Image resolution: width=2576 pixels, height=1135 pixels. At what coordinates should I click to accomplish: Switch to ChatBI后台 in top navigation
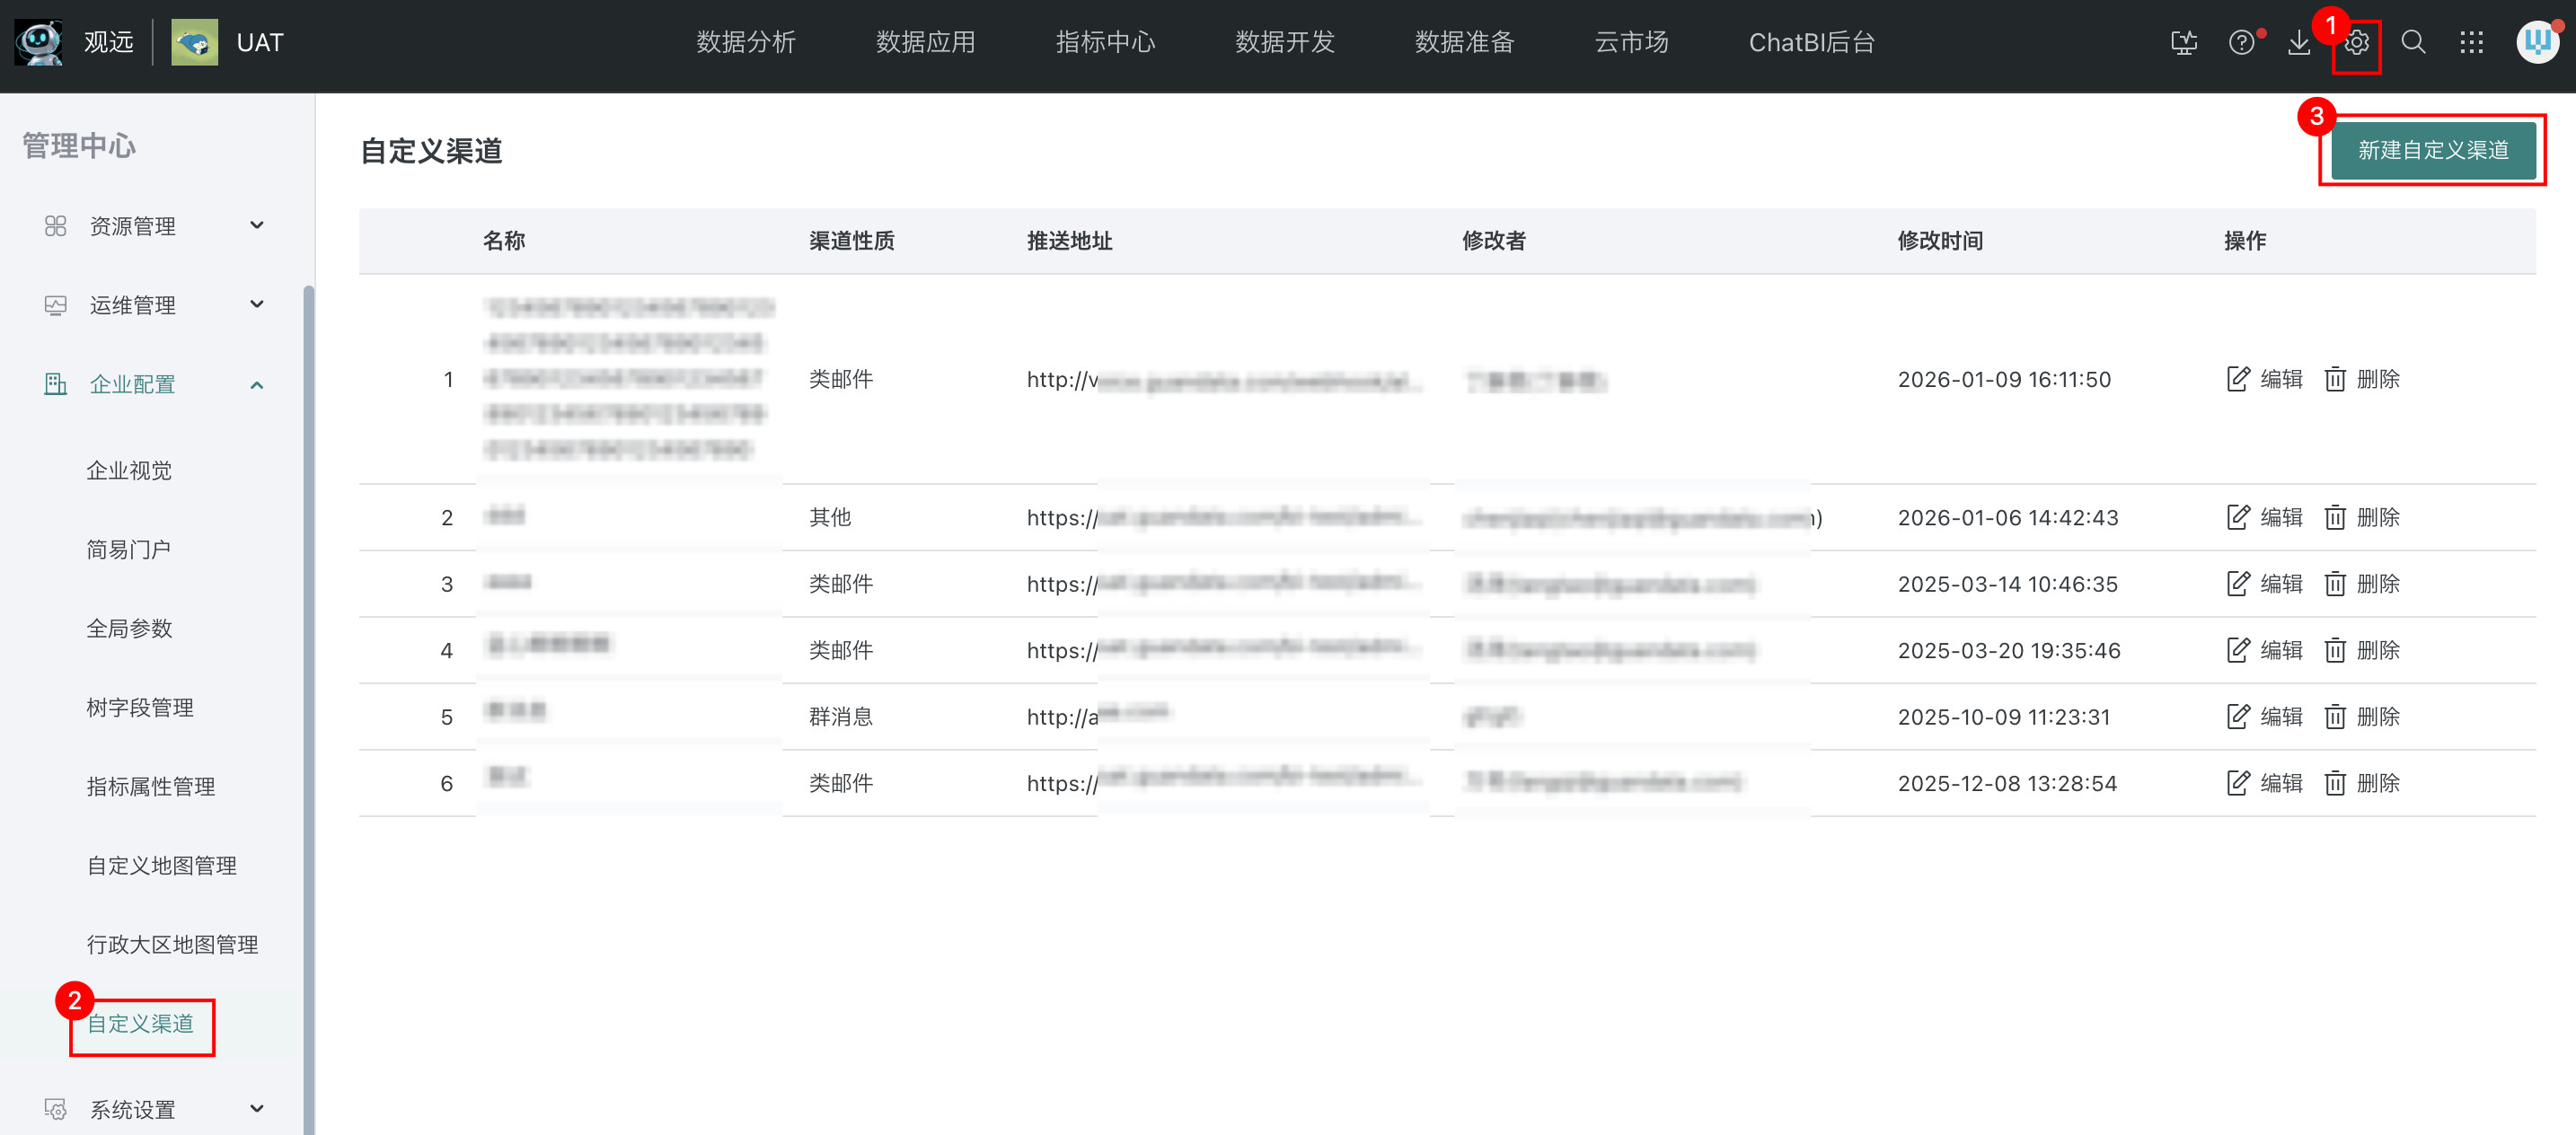pyautogui.click(x=1811, y=43)
